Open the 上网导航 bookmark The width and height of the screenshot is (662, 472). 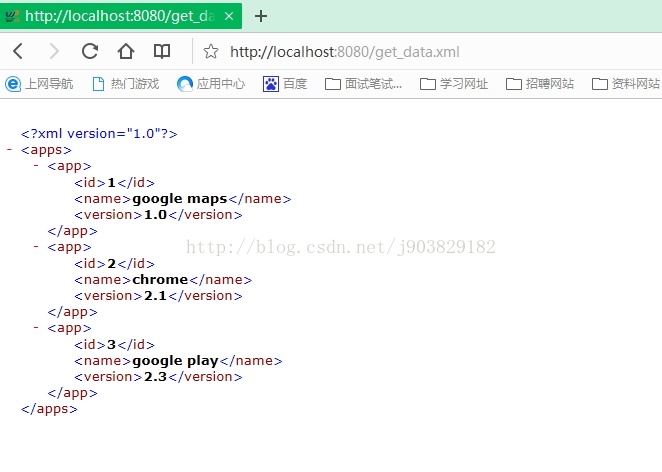39,84
